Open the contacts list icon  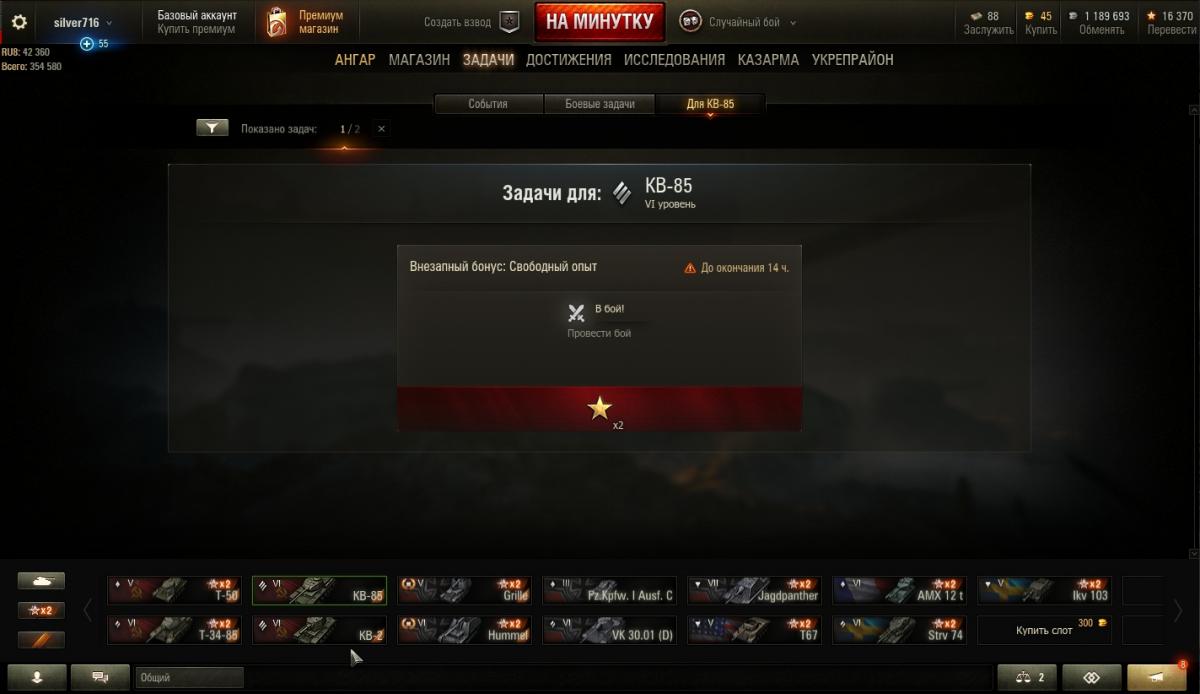(37, 677)
